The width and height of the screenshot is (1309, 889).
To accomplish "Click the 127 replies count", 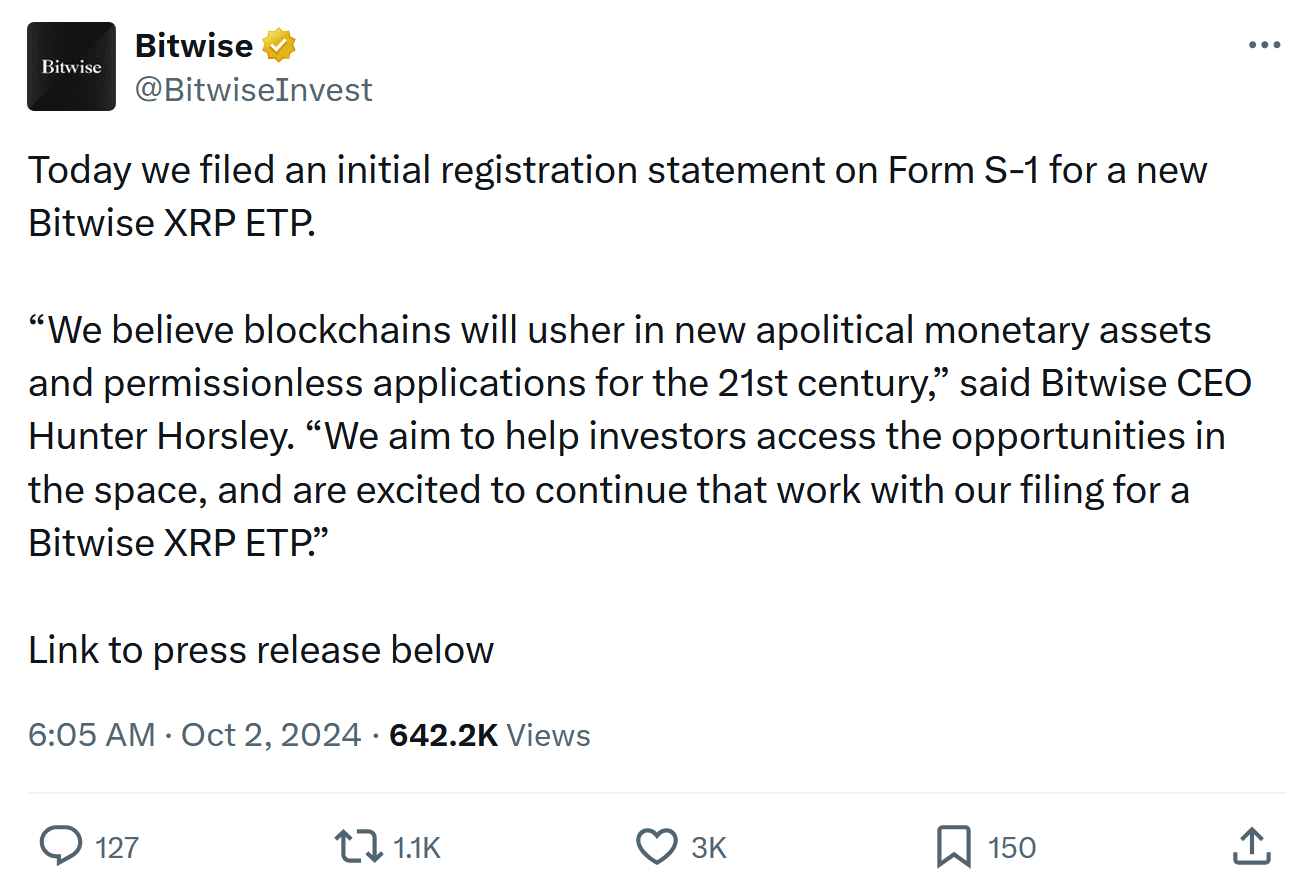I will 117,848.
